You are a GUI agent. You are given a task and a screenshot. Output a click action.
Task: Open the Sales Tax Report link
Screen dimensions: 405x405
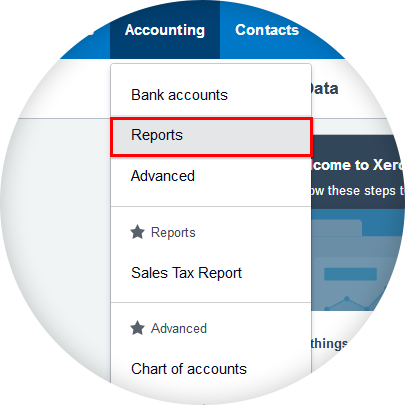coord(186,273)
